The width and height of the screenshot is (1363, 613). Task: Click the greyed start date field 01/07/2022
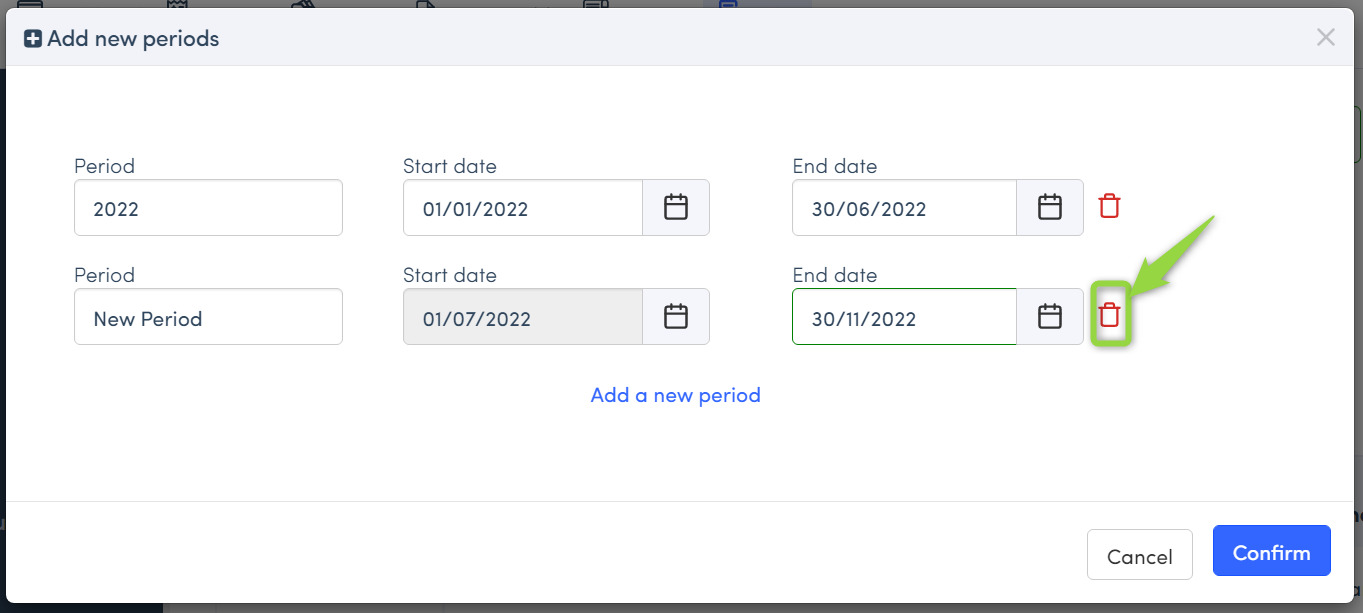pos(522,317)
